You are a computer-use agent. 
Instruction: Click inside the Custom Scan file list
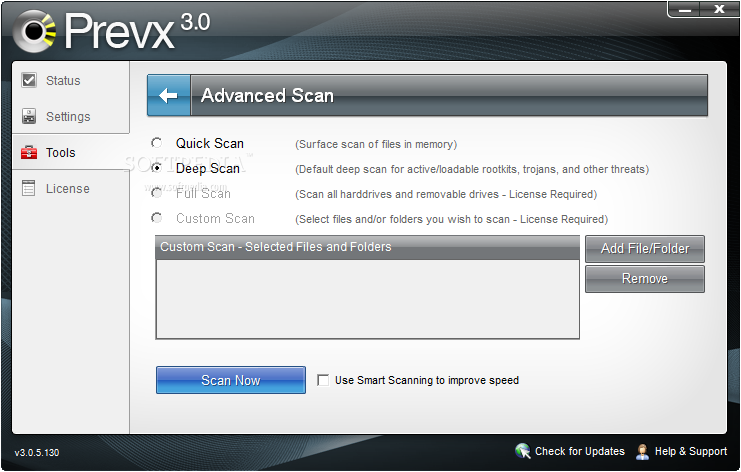368,299
